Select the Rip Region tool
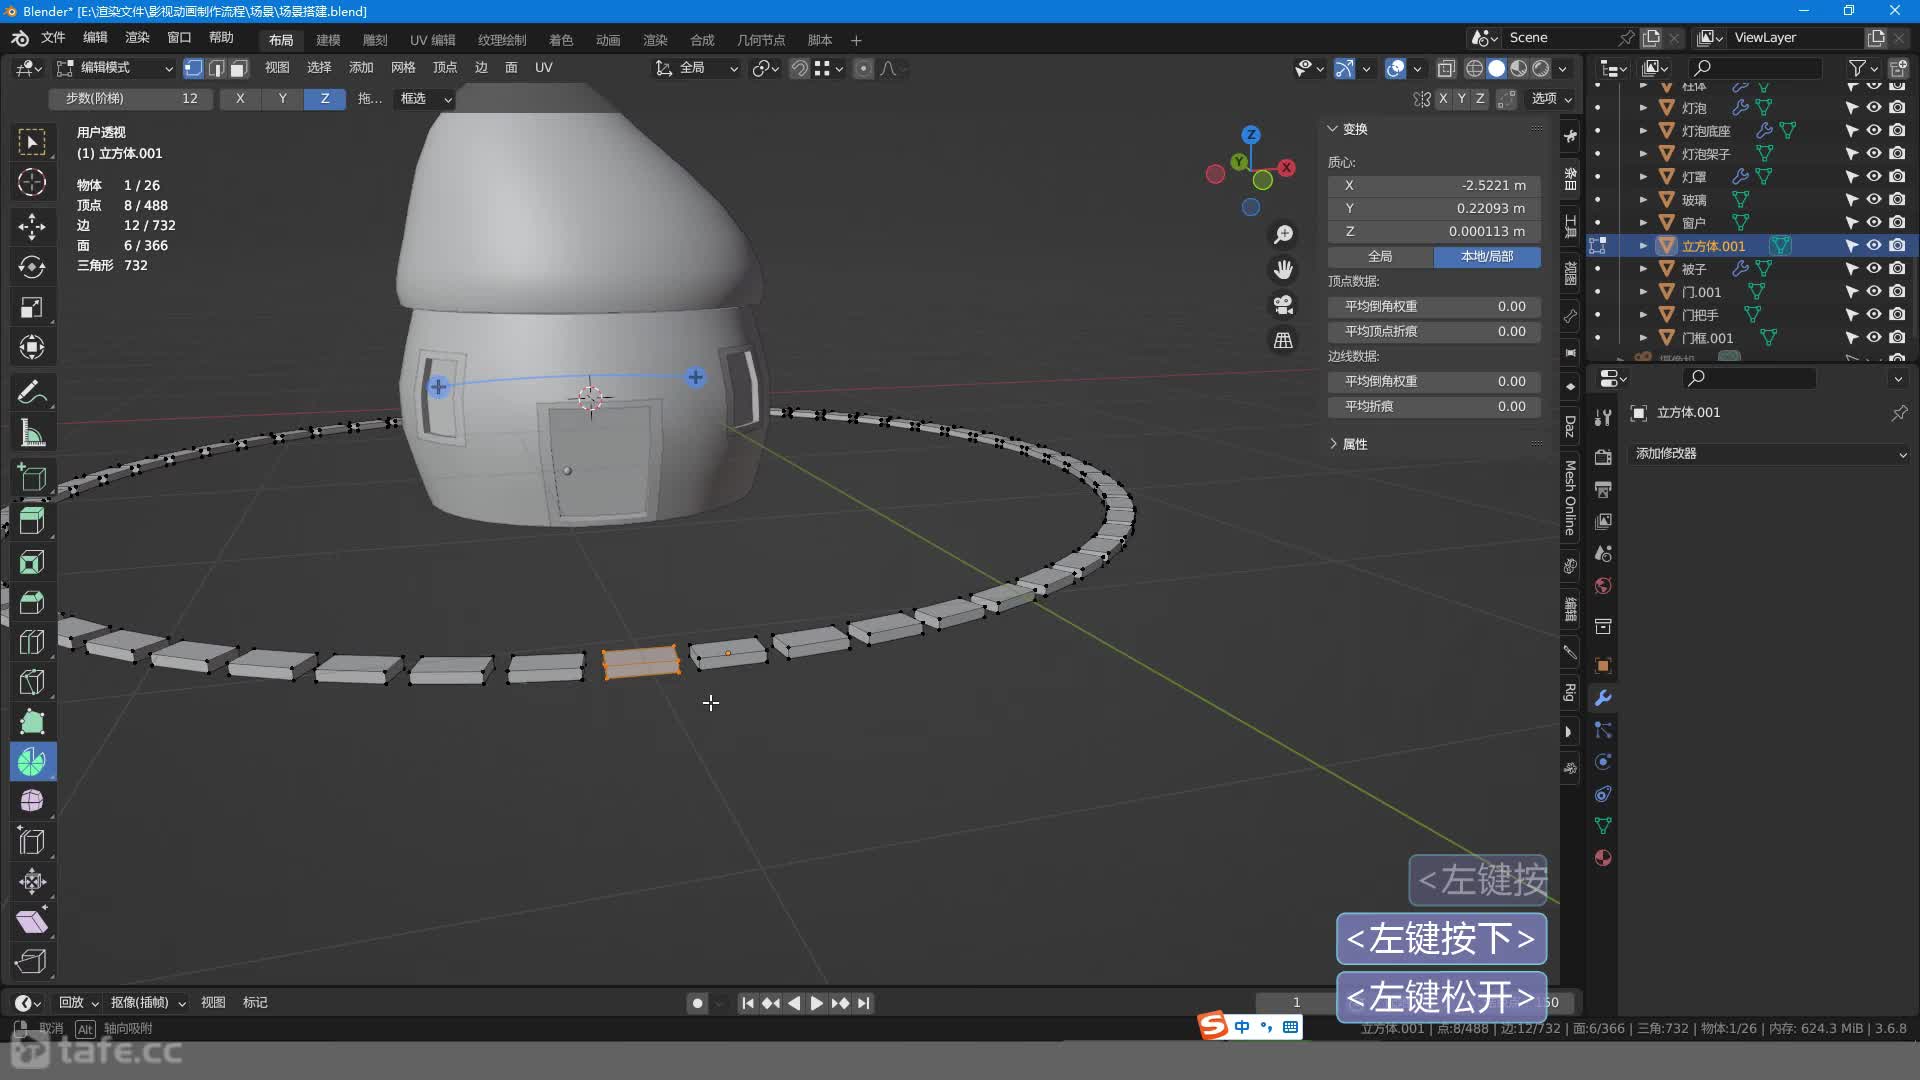Screen dimensions: 1920x1080 [x=32, y=961]
